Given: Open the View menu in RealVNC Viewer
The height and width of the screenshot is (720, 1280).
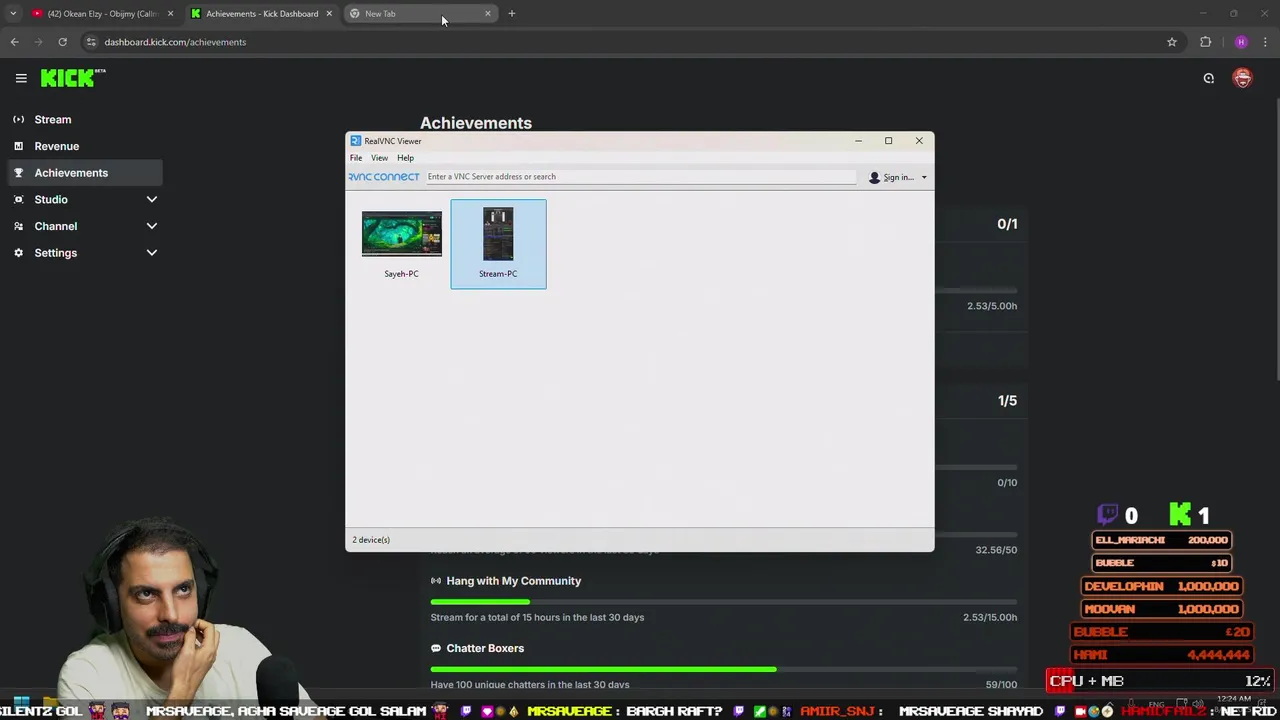Looking at the screenshot, I should point(380,158).
